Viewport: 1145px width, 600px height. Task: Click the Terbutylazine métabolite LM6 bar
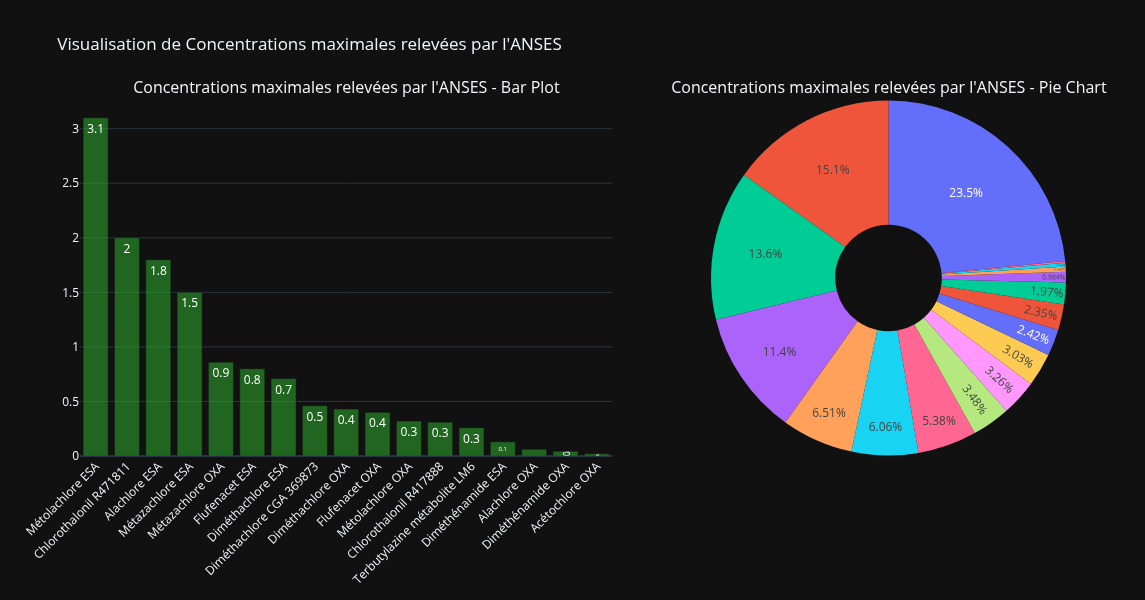tap(471, 442)
